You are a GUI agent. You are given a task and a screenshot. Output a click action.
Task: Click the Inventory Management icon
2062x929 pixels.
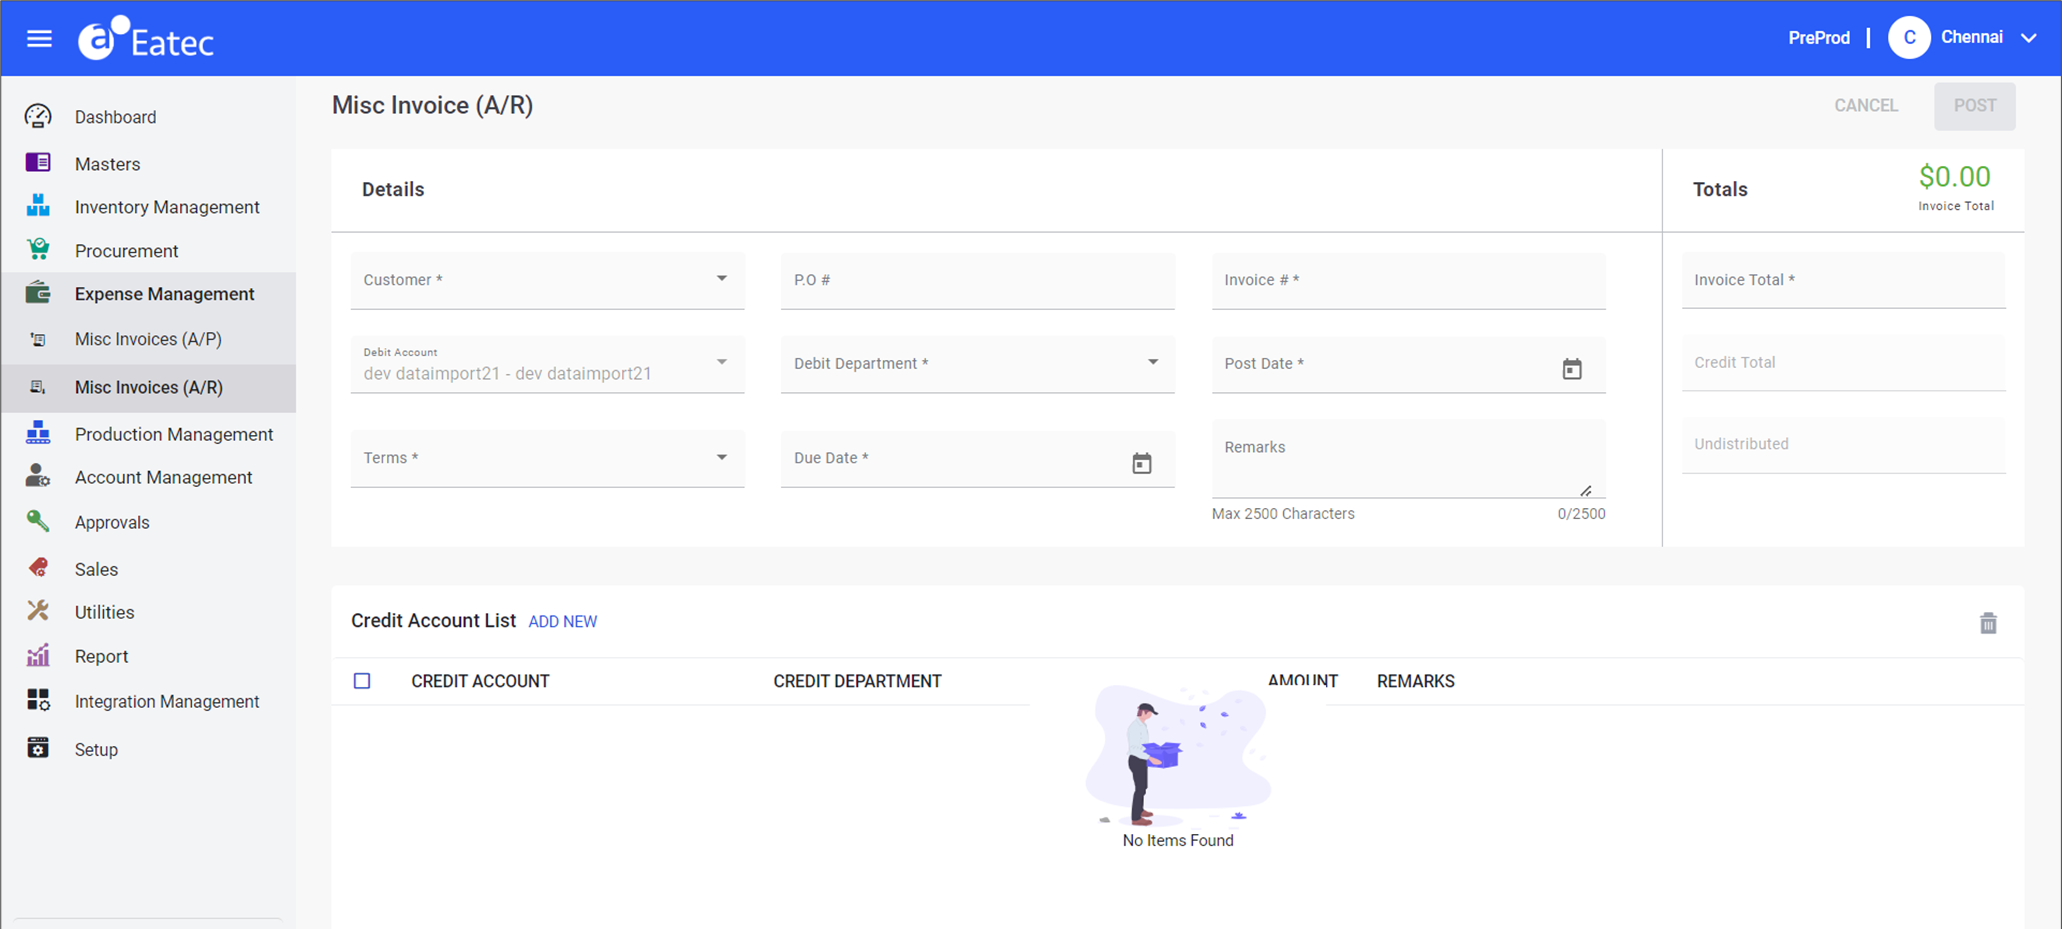pos(37,206)
